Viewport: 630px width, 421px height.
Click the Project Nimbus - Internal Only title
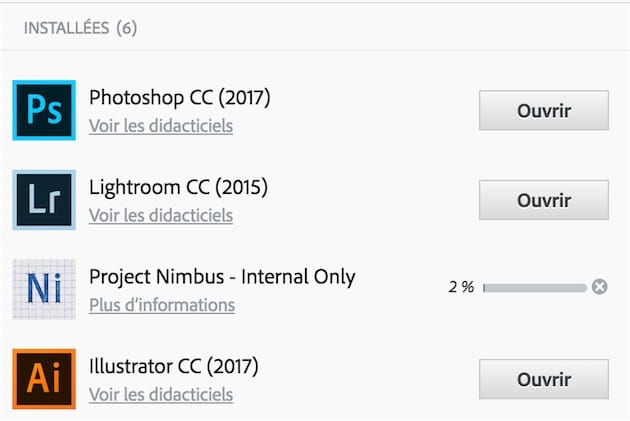222,277
